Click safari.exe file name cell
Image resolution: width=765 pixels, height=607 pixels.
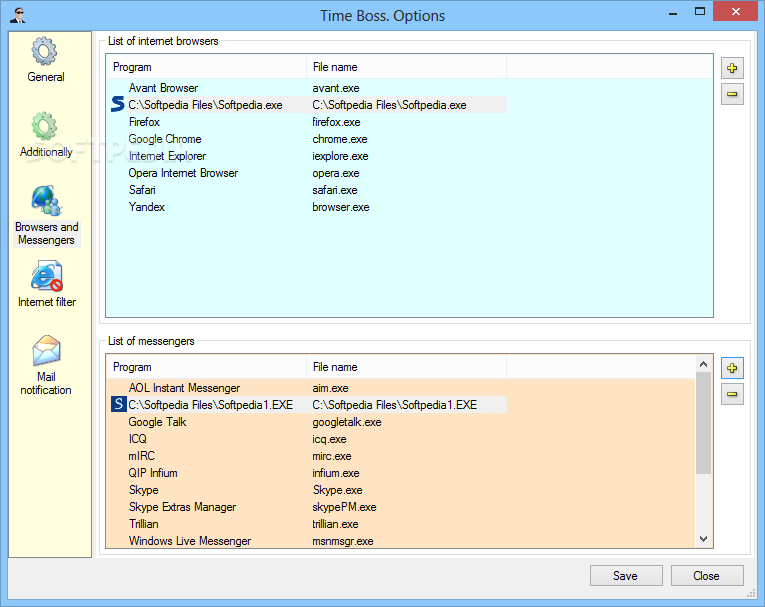(x=335, y=190)
